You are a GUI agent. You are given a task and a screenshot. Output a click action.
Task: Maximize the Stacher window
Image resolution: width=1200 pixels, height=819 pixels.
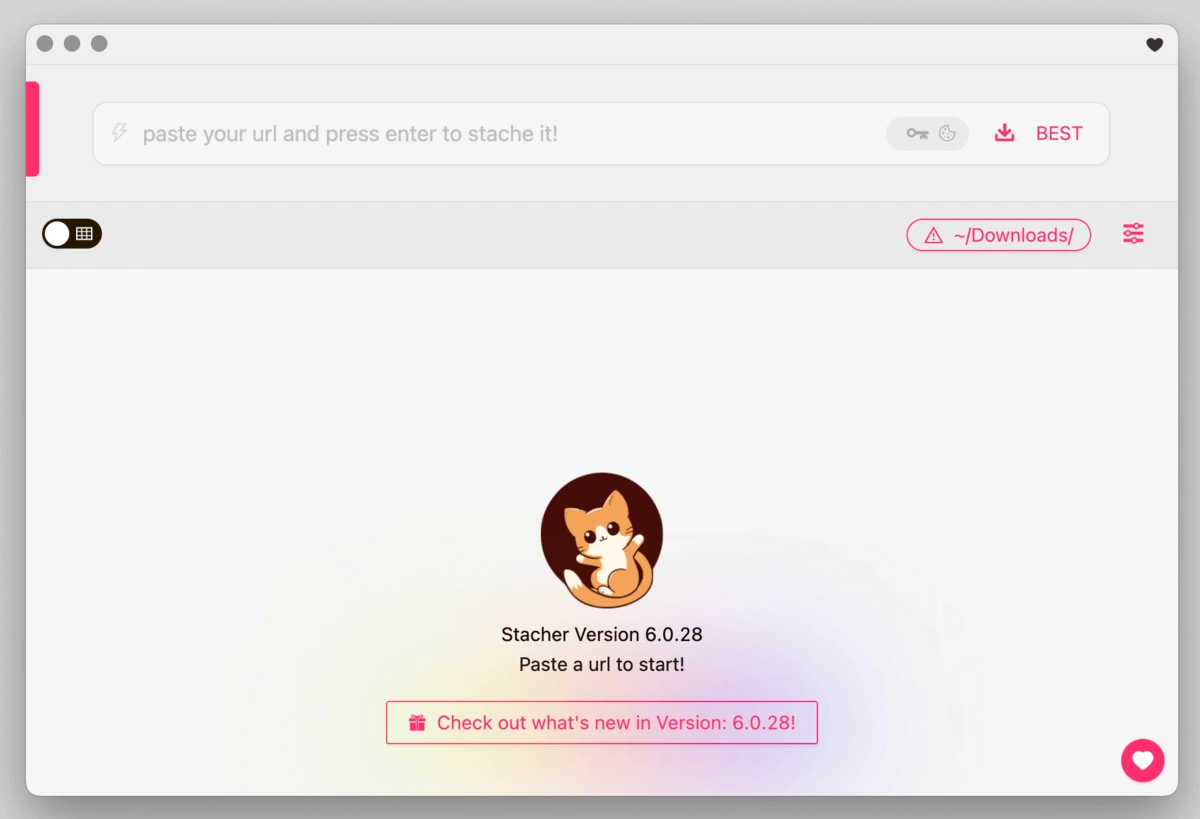click(99, 44)
